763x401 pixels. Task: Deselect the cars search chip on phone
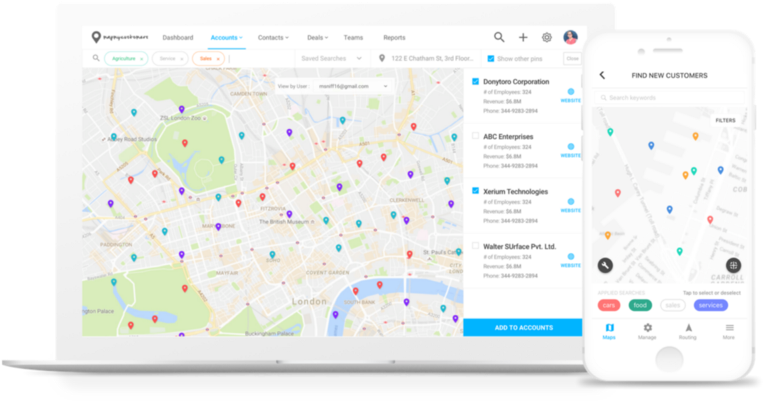pos(609,305)
